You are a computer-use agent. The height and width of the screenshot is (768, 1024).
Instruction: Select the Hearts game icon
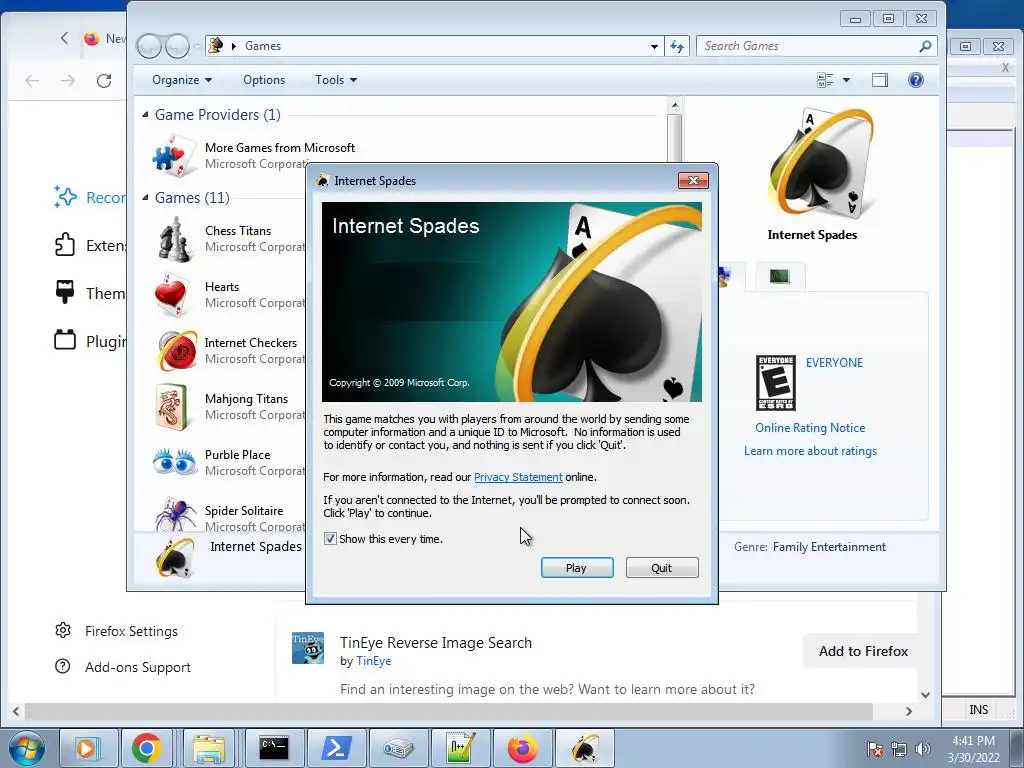[171, 295]
